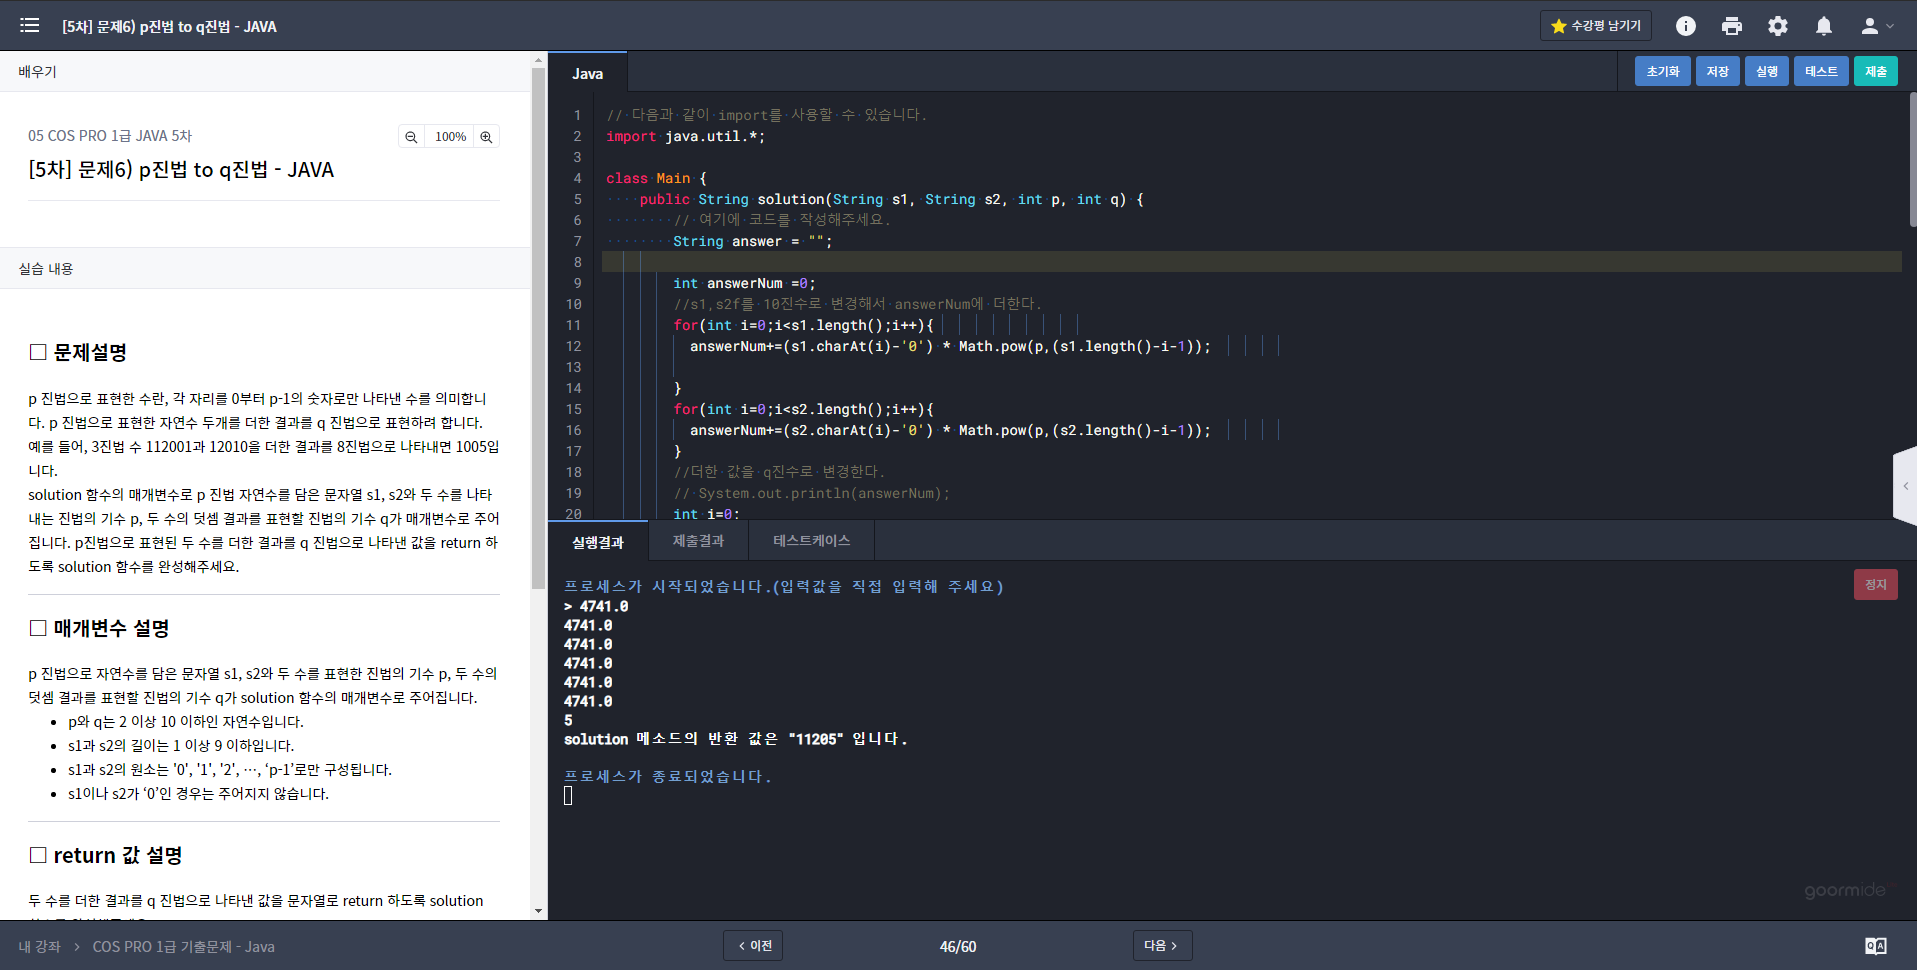Click the import java.util.*; line
This screenshot has width=1917, height=970.
pos(685,136)
